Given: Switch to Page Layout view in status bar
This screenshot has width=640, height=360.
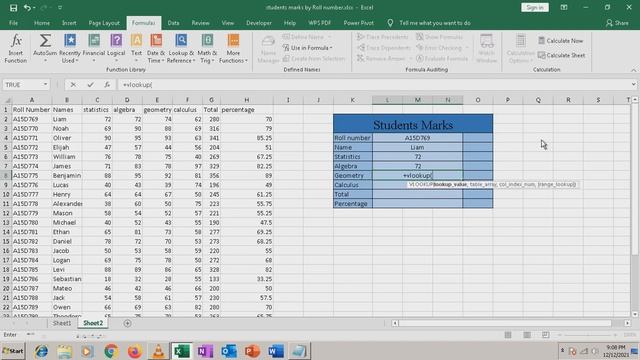Looking at the screenshot, I should pos(527,335).
